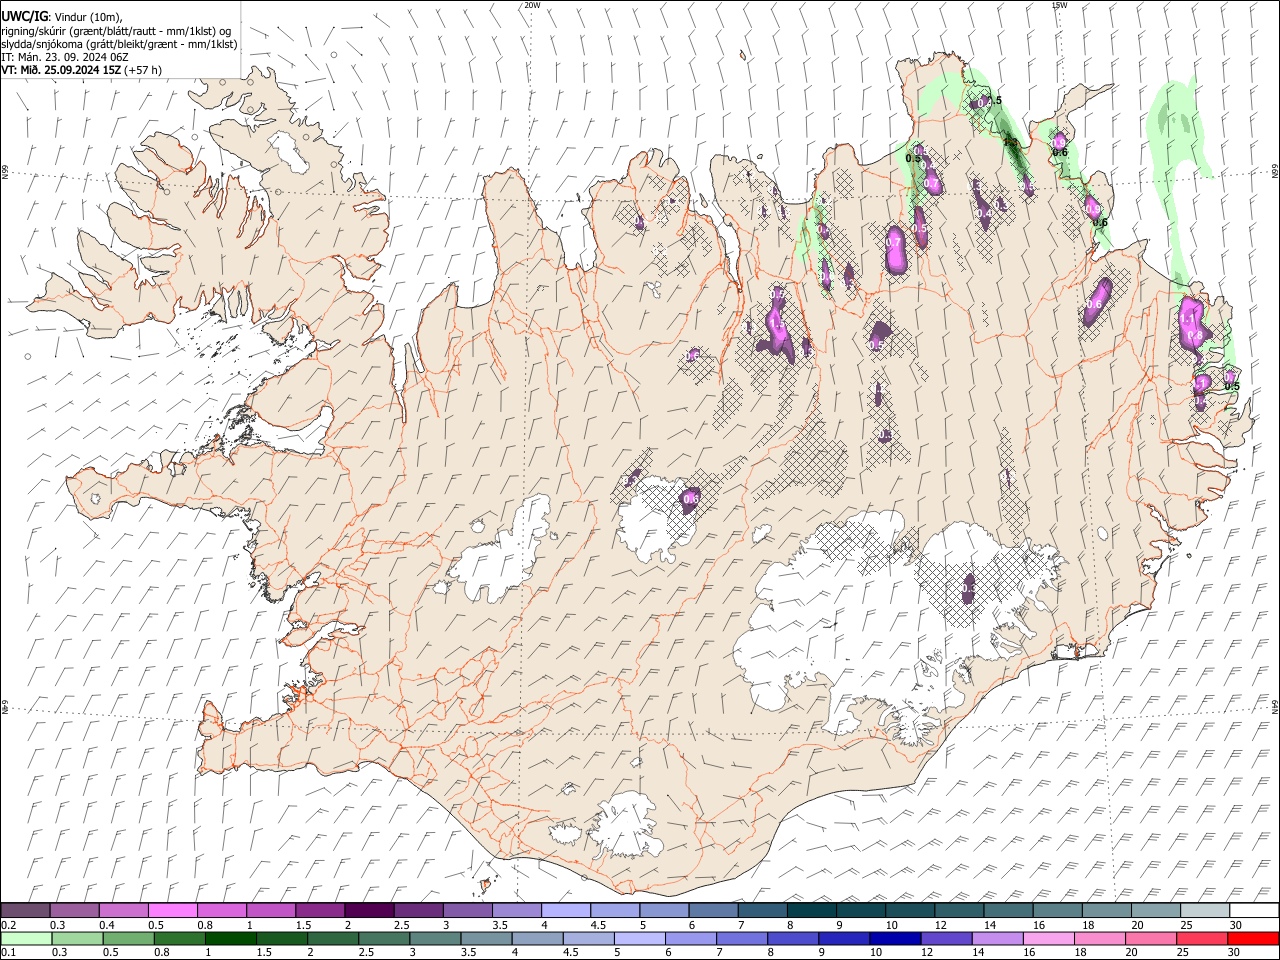Click the slate blue 6 snow-scale swatch

[712, 911]
